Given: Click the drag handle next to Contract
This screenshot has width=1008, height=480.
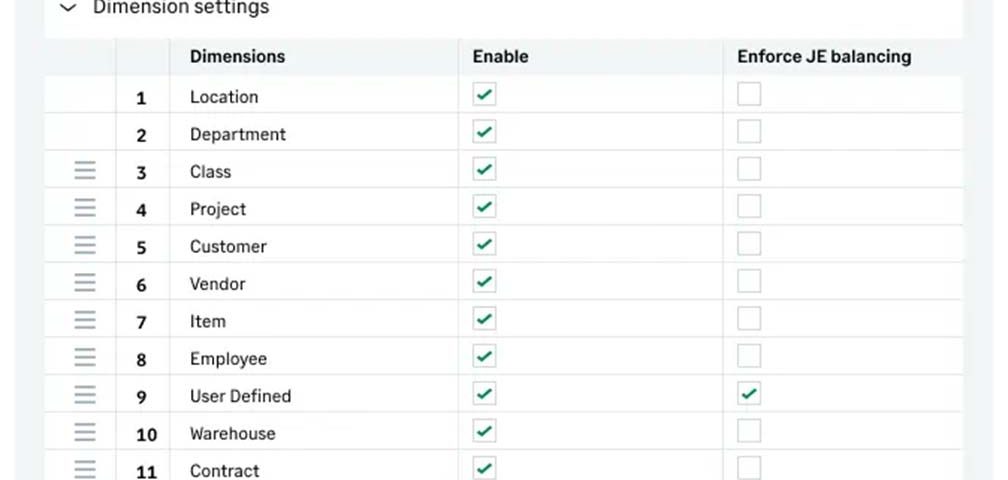Looking at the screenshot, I should click(x=85, y=469).
